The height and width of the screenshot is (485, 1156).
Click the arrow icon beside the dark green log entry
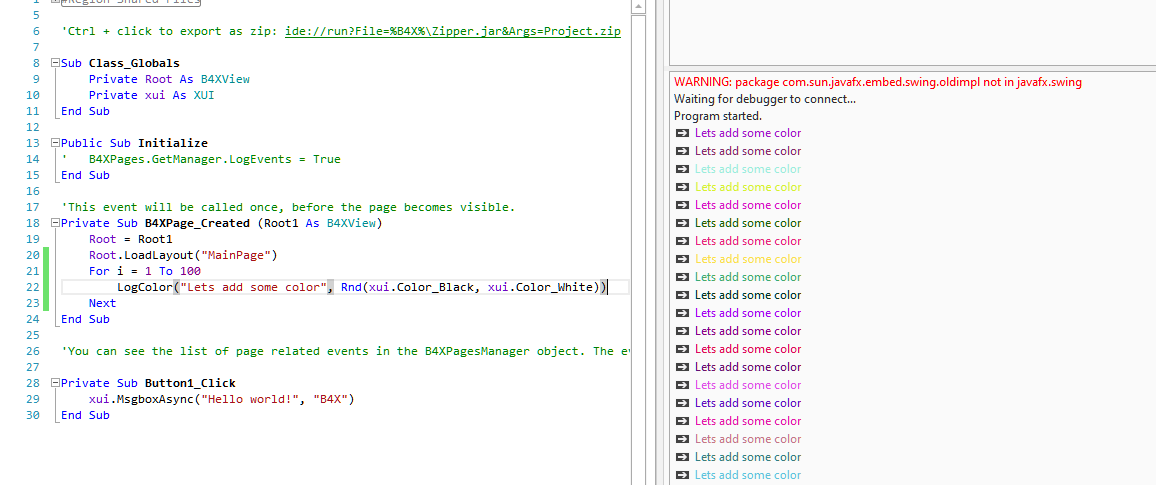pyautogui.click(x=682, y=223)
